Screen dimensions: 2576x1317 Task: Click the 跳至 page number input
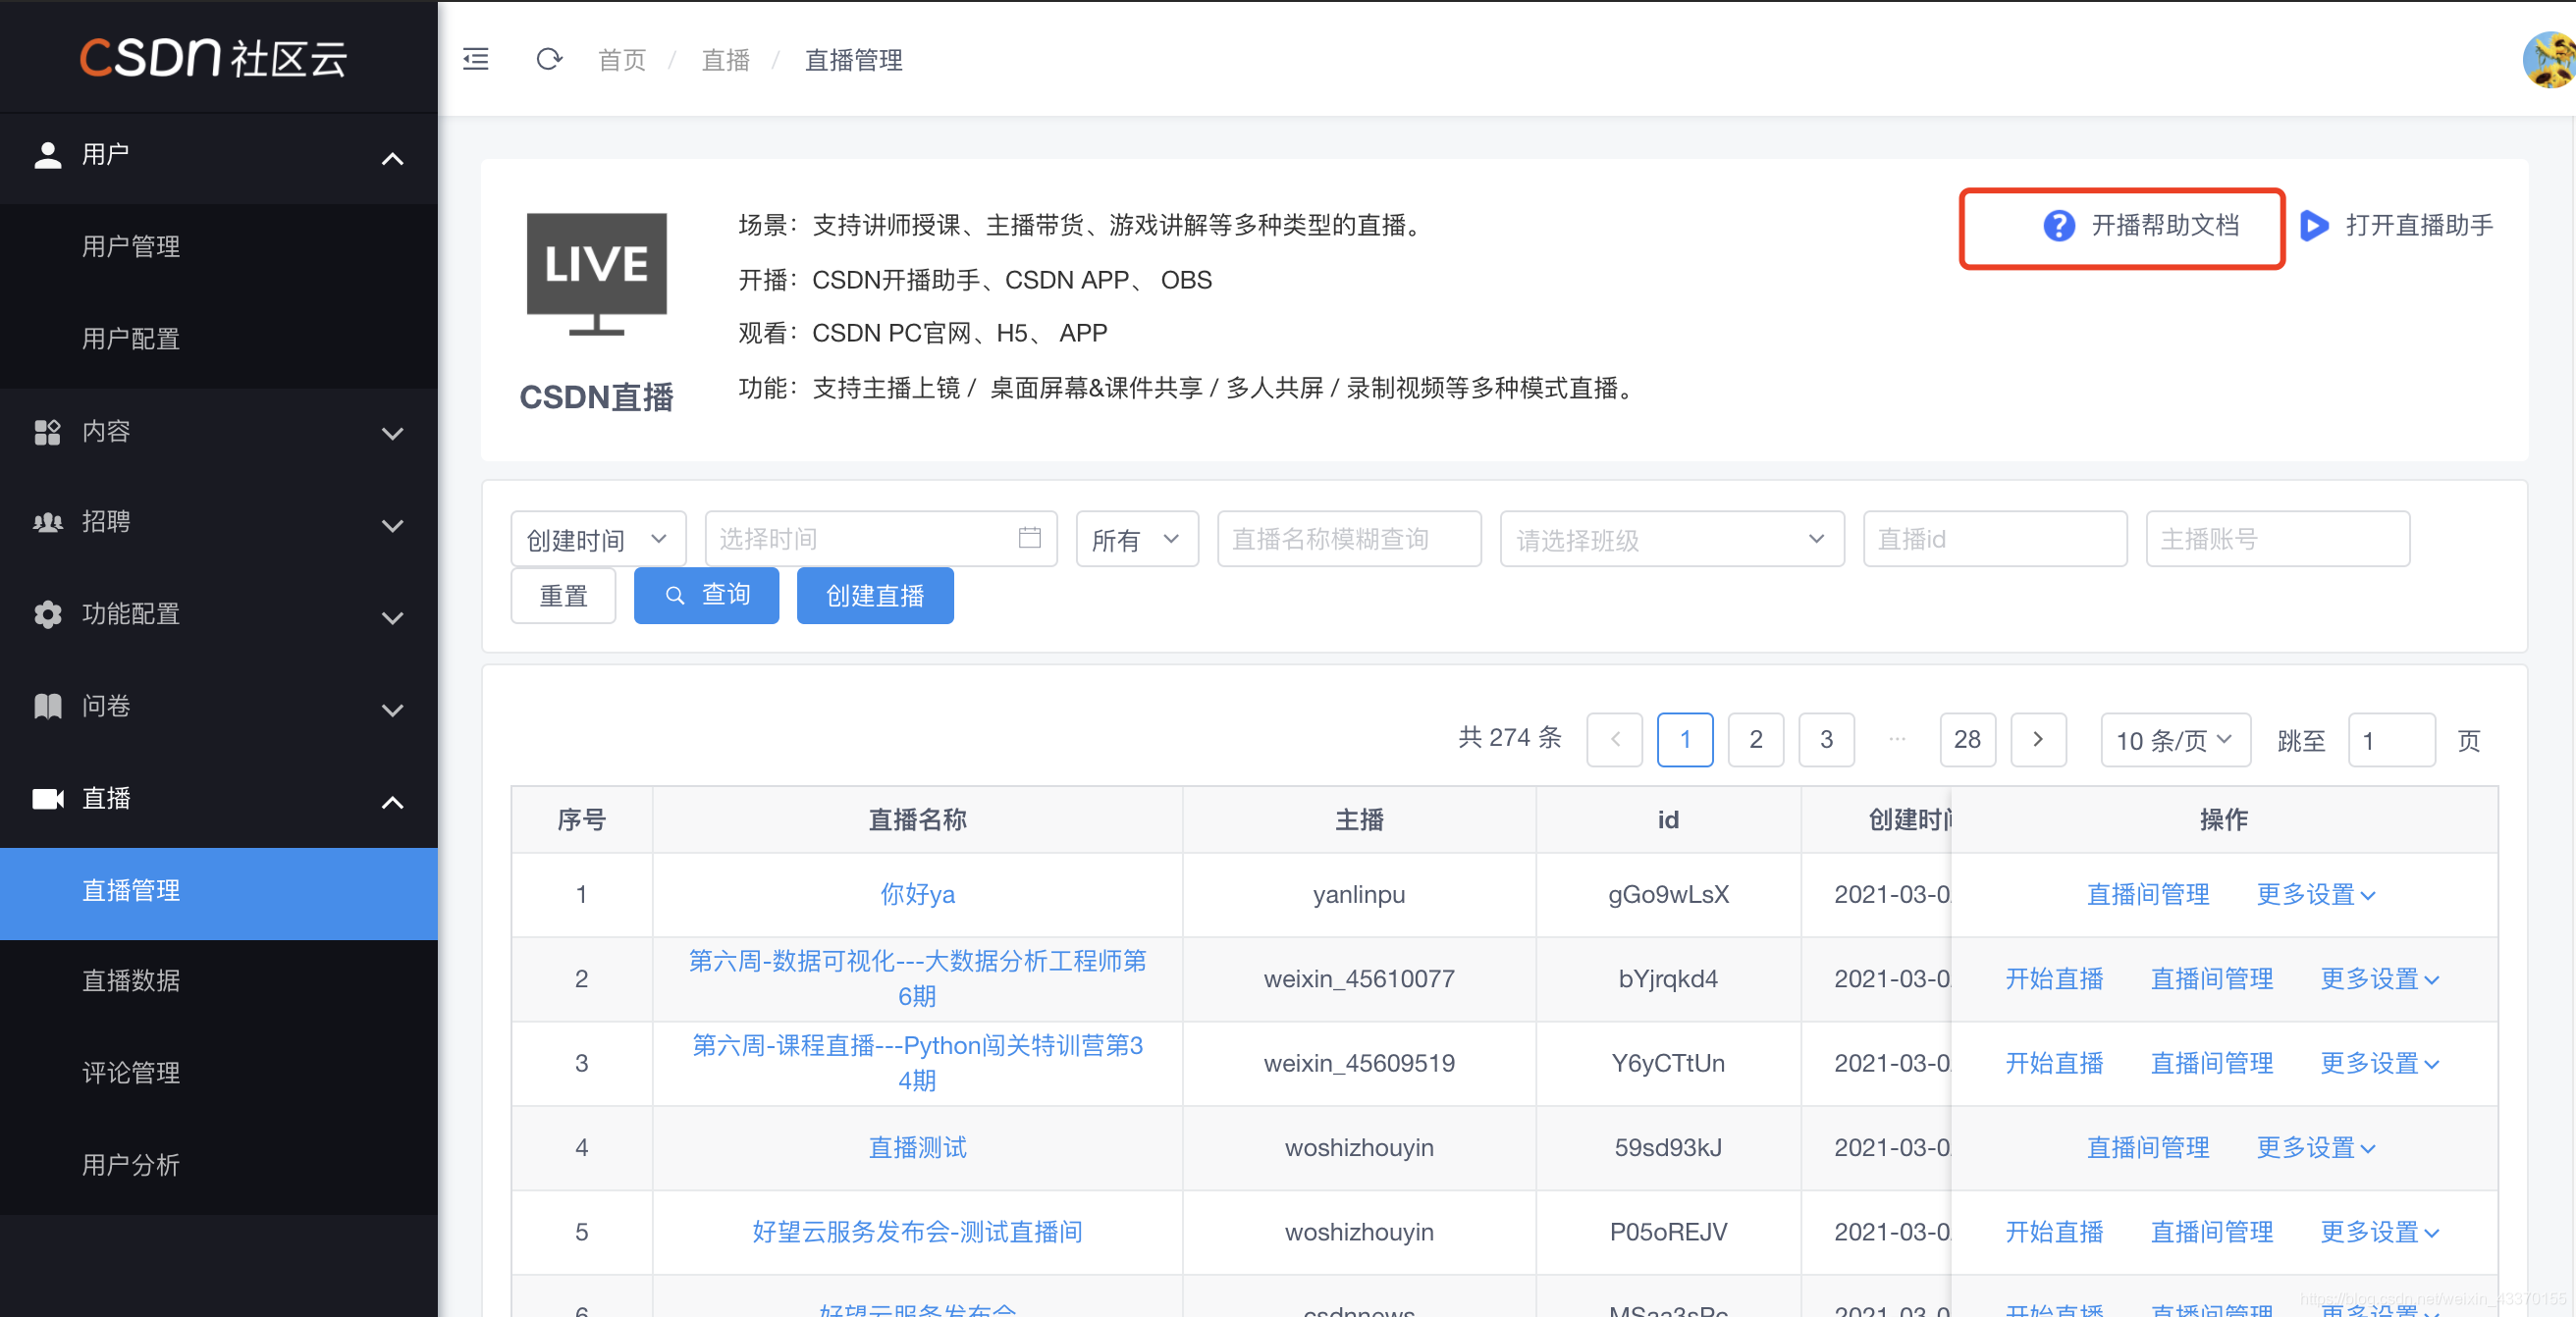[2391, 740]
